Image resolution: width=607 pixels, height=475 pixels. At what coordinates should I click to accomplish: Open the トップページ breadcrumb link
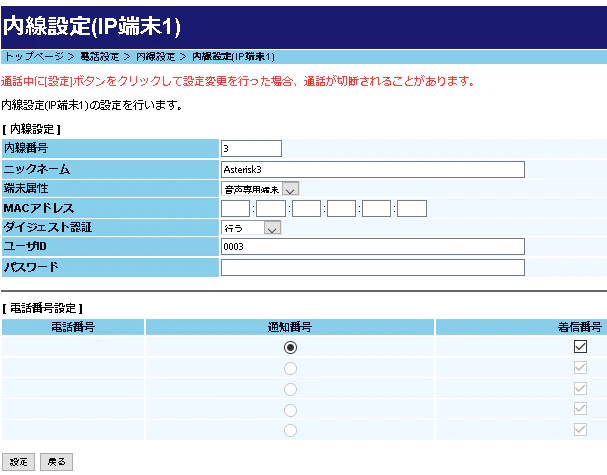point(34,57)
